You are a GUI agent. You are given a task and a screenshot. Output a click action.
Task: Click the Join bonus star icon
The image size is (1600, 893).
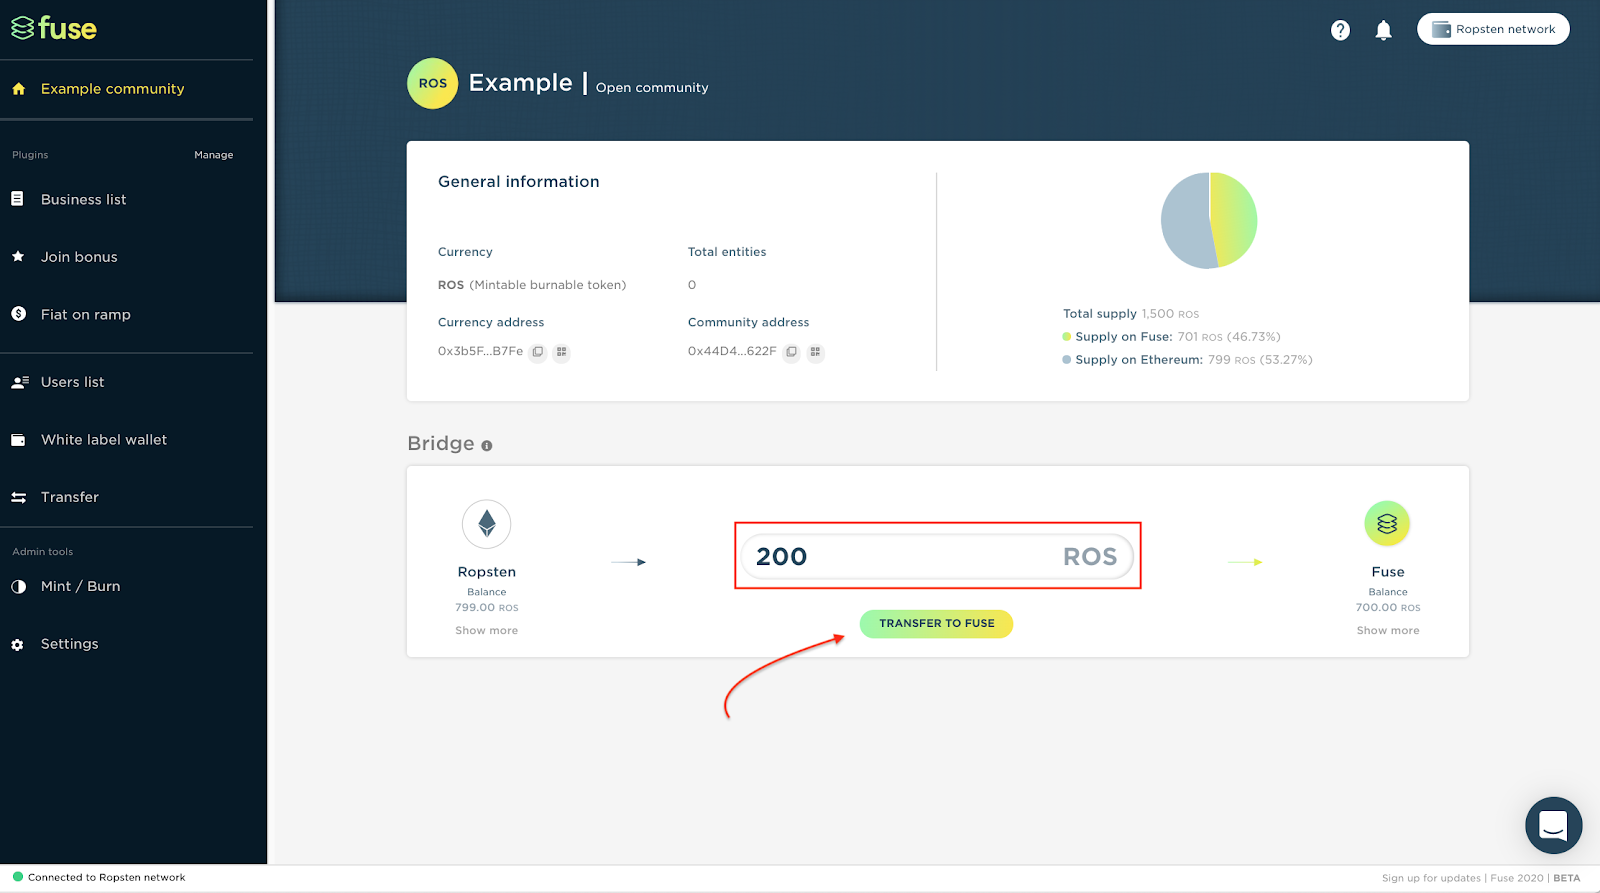tap(18, 256)
